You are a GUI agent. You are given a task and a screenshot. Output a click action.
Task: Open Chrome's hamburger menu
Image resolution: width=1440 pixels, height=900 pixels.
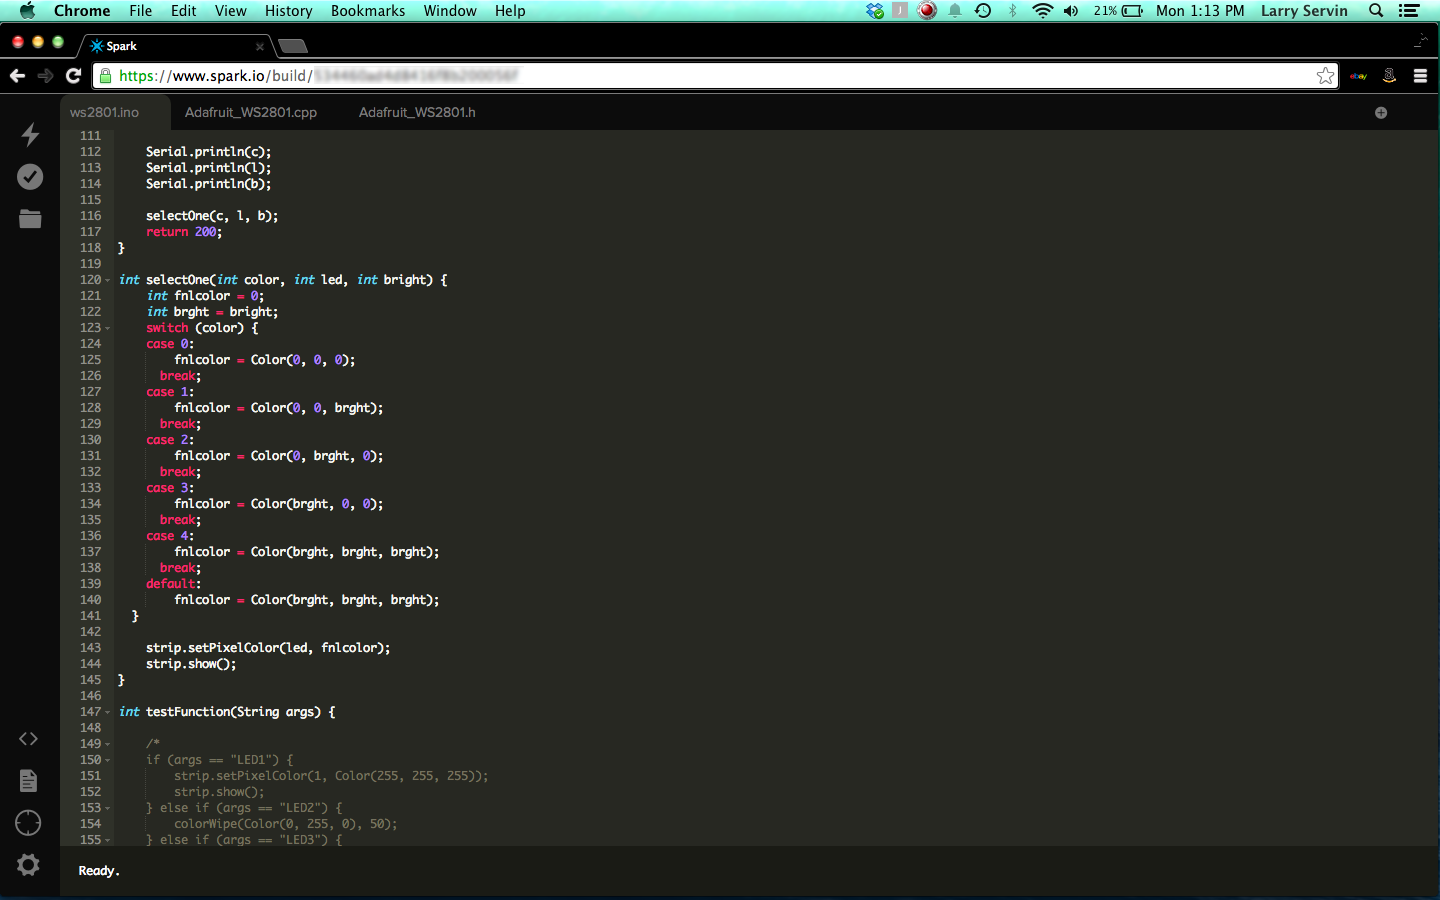1420,76
